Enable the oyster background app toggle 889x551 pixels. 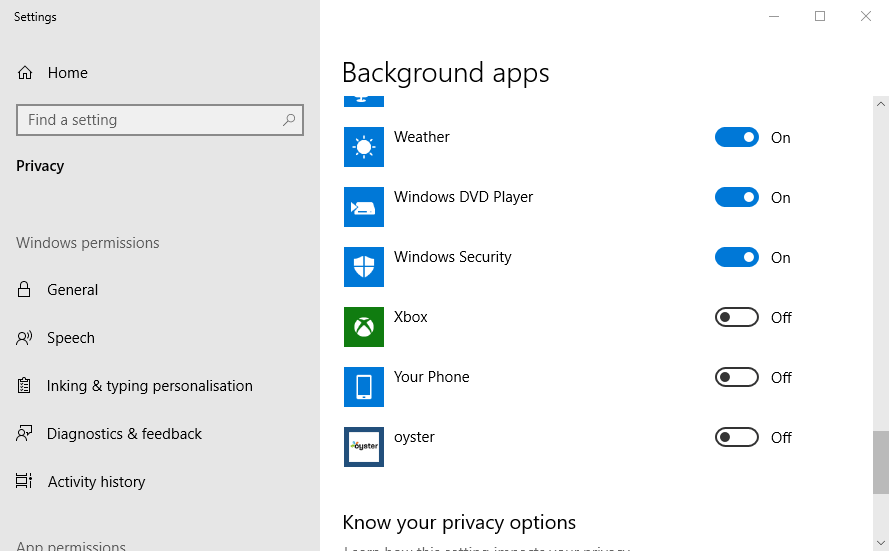[x=737, y=438]
